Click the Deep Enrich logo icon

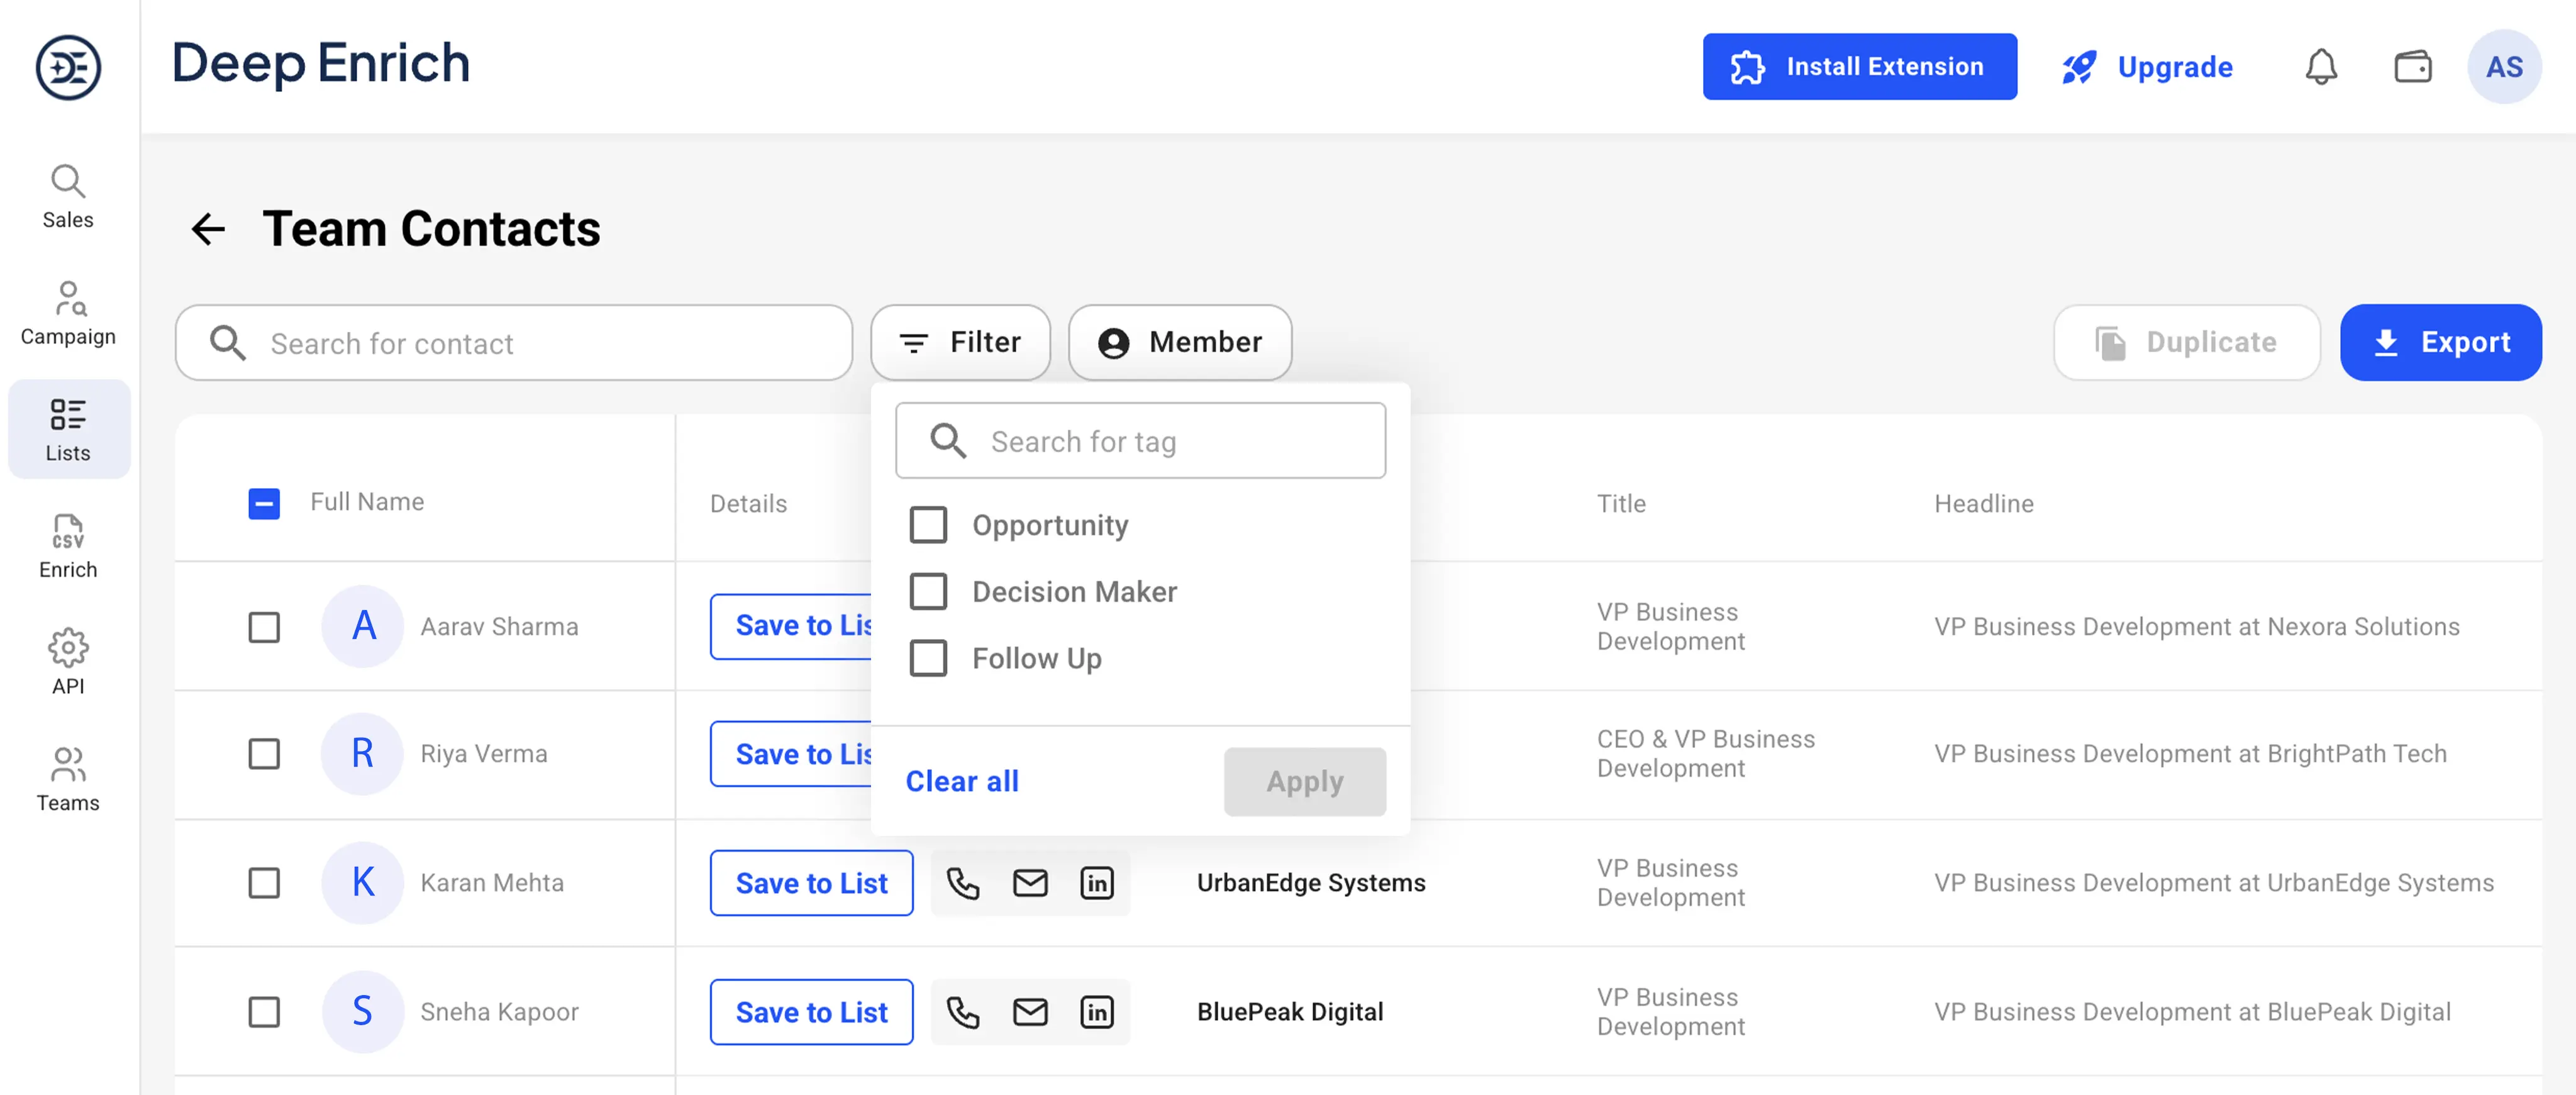(68, 67)
